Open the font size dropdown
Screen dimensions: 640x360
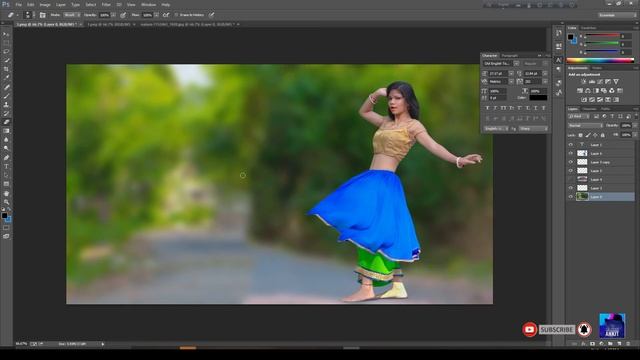[x=511, y=73]
